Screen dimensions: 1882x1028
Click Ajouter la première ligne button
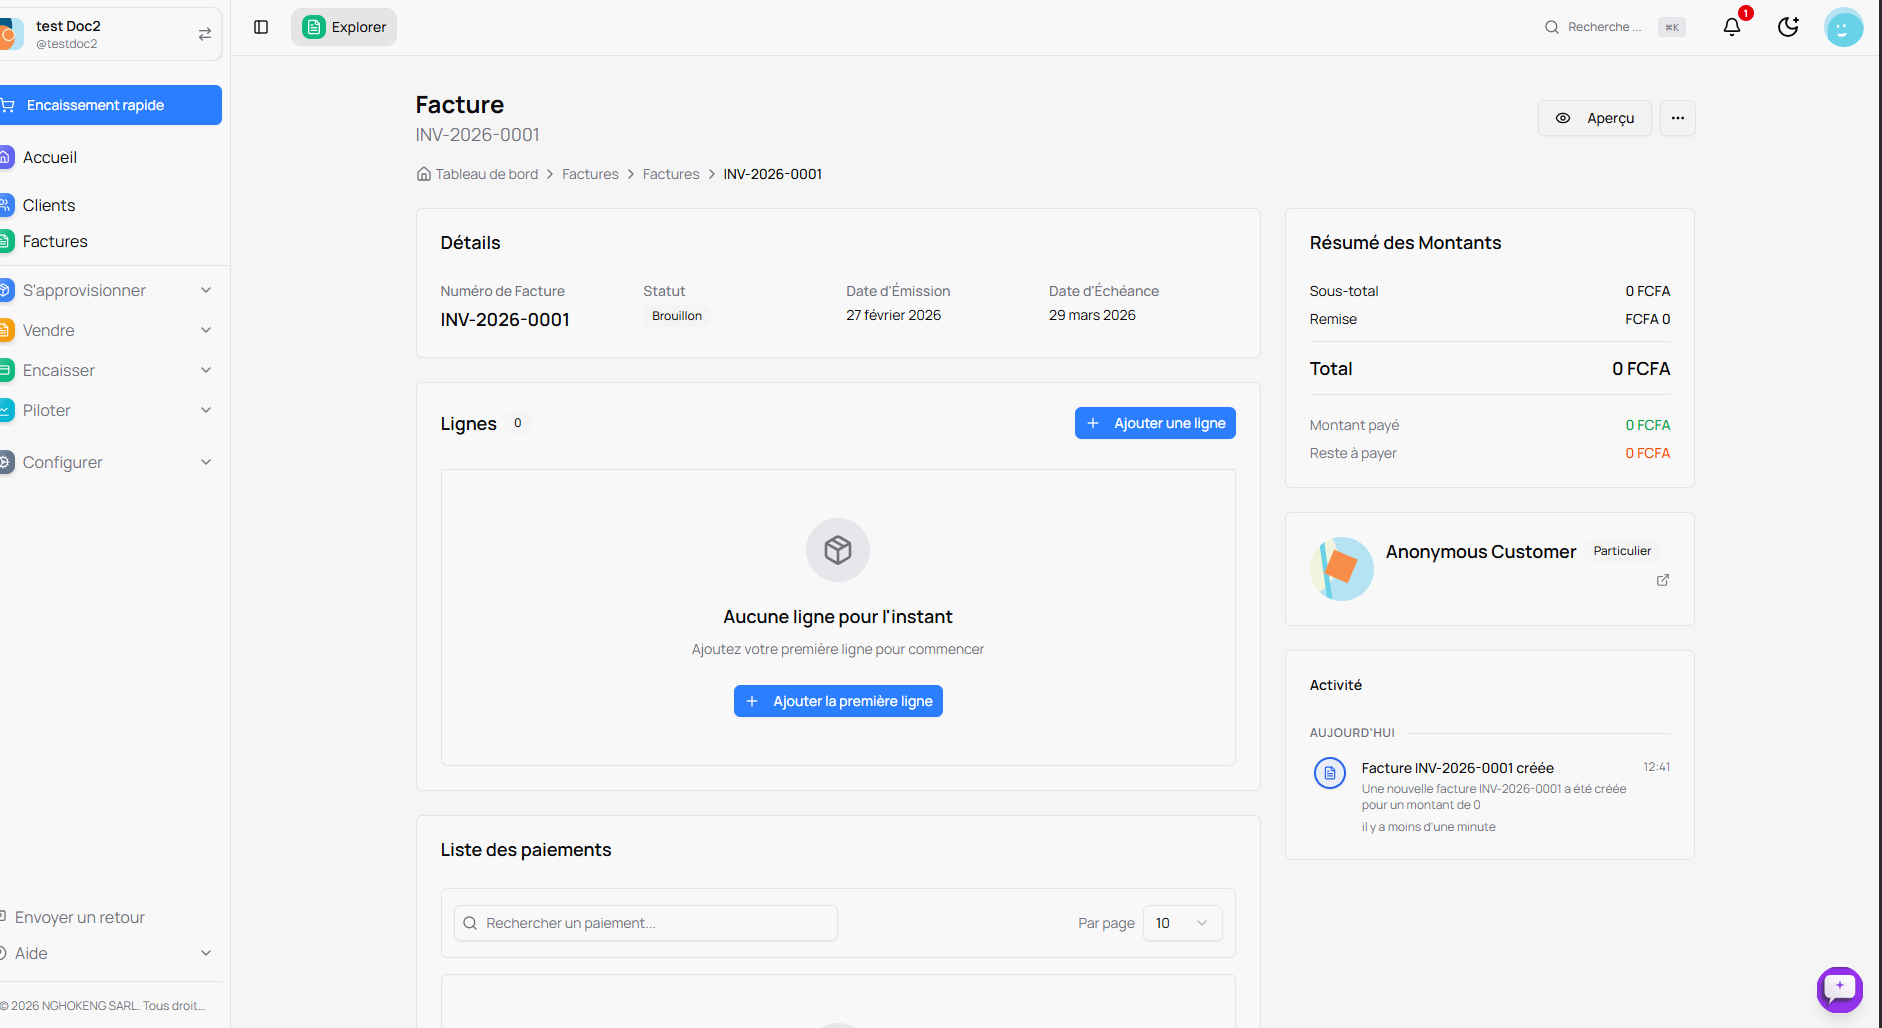tap(838, 701)
